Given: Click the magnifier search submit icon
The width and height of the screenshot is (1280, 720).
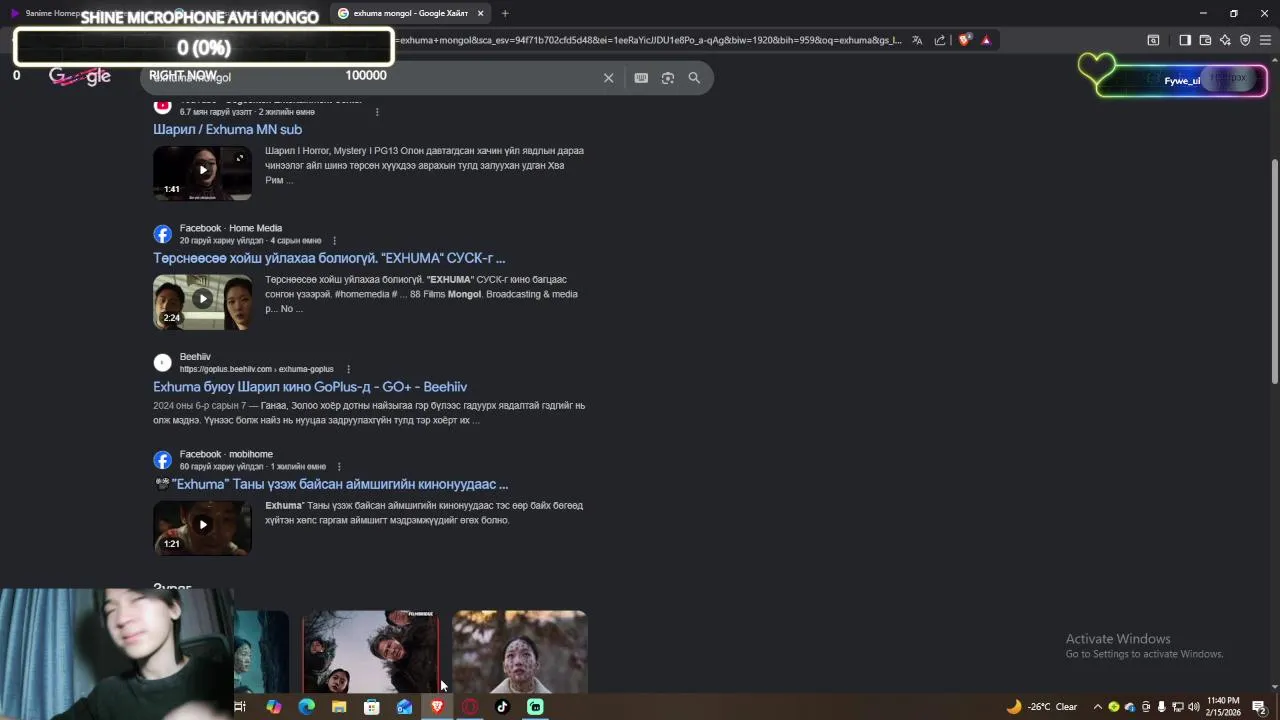Looking at the screenshot, I should point(694,78).
